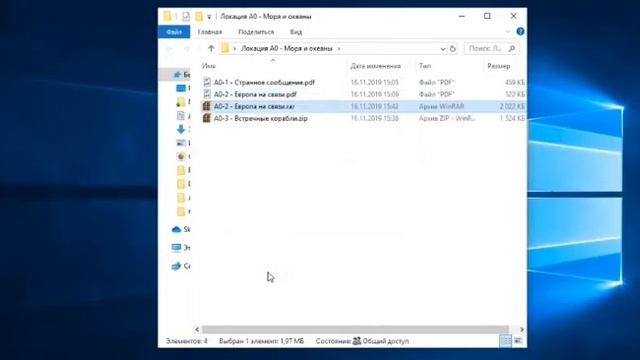Click the 459 КБ size cell
This screenshot has height=360, width=640.
click(x=515, y=82)
